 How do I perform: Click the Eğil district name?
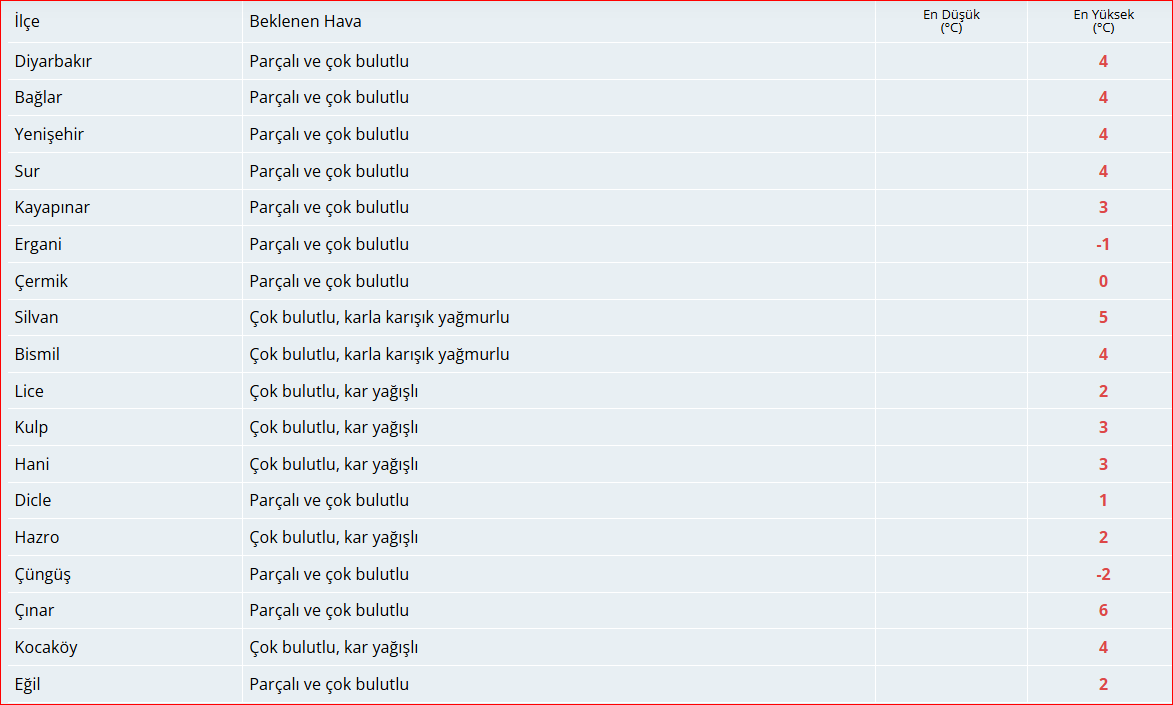pyautogui.click(x=28, y=685)
